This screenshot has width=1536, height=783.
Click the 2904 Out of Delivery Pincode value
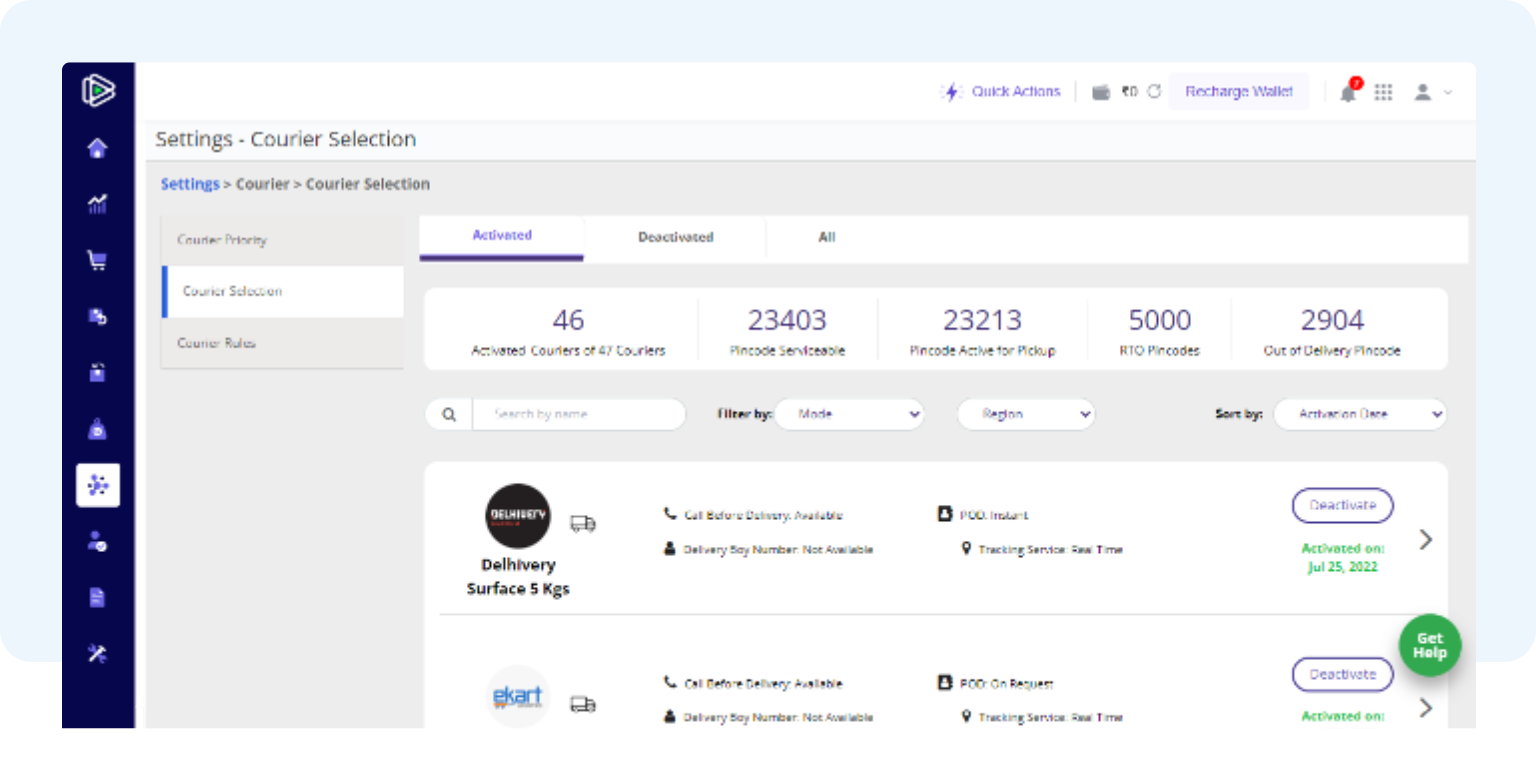tap(1332, 320)
